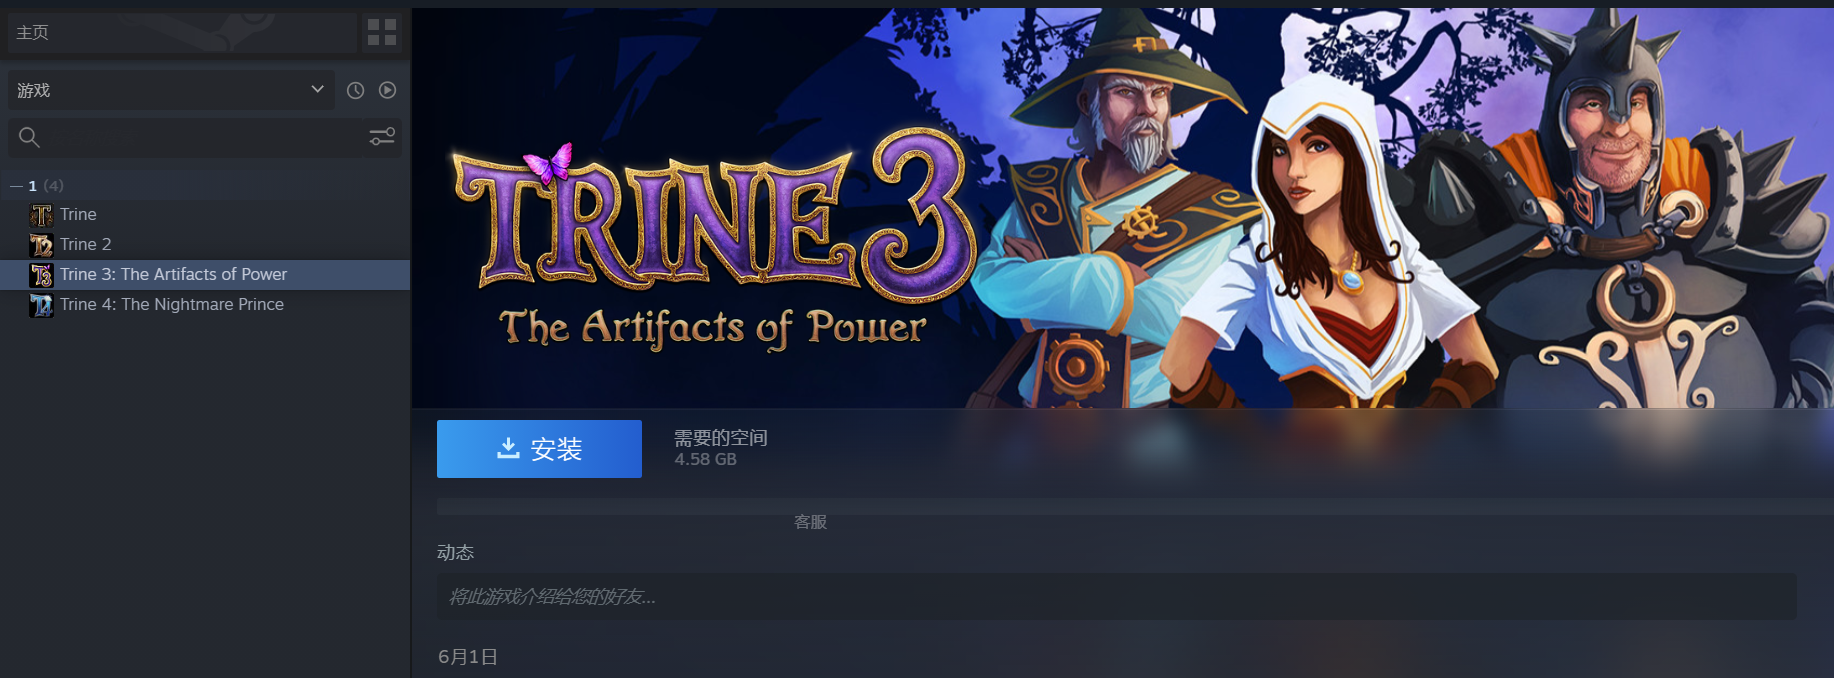Click the Trine 3 list icon
This screenshot has width=1834, height=678.
click(41, 275)
